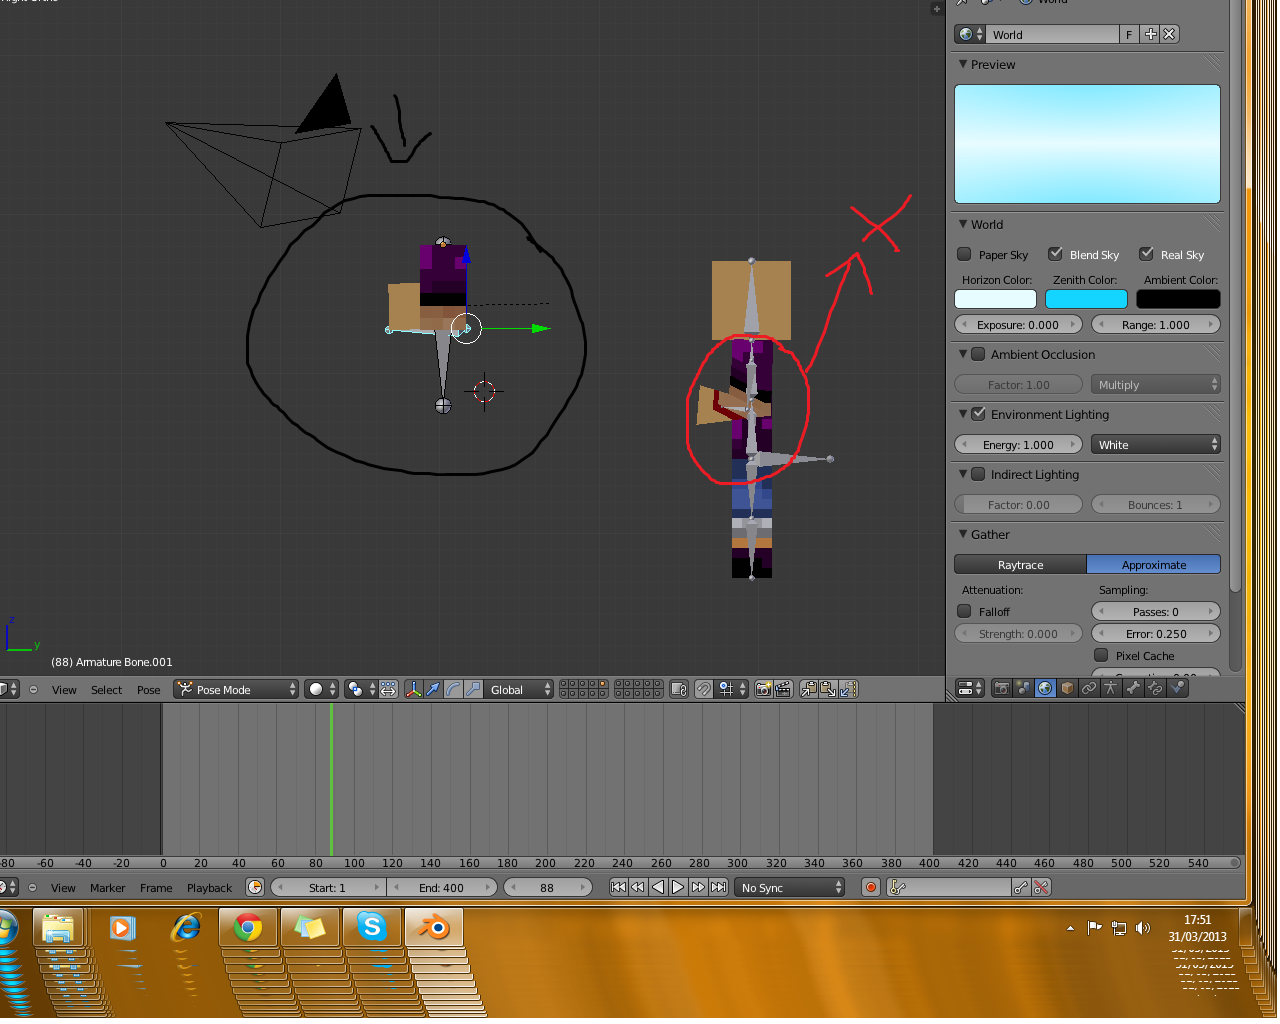
Task: Open the Object properties cube tab
Action: point(1067,688)
